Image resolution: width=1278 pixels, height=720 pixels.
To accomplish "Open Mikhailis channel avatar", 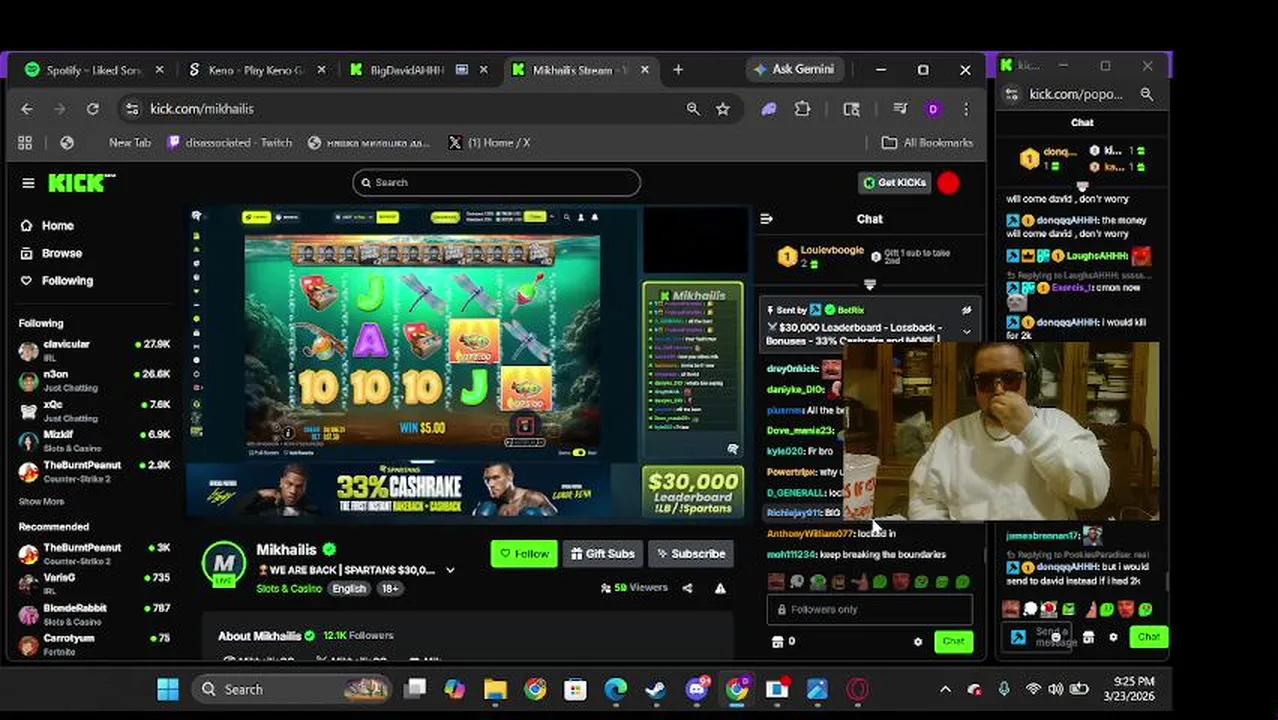I will tap(224, 565).
